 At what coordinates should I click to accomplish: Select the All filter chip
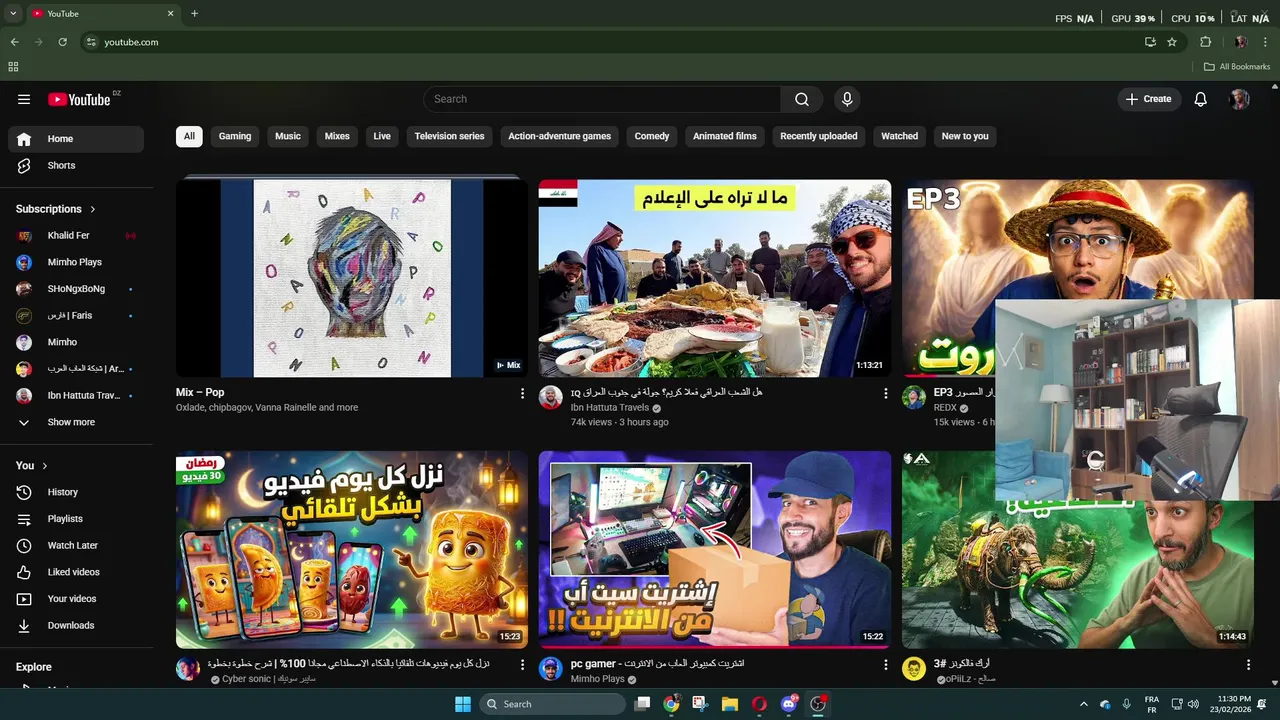[x=189, y=136]
